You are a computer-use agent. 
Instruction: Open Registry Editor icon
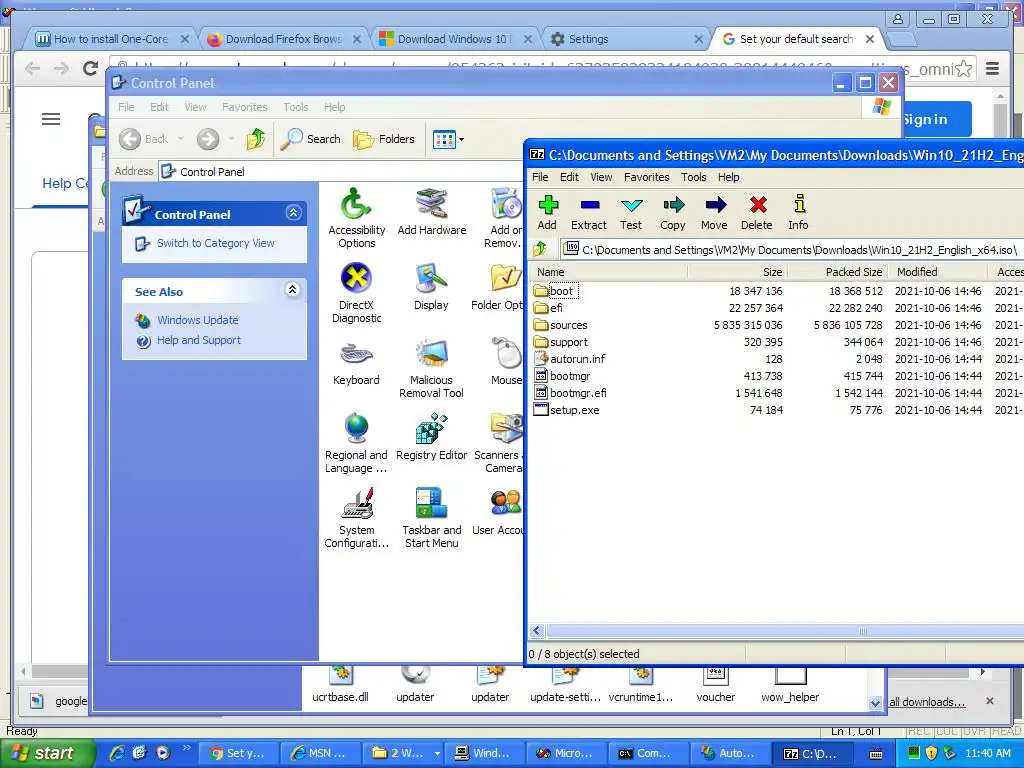[431, 438]
